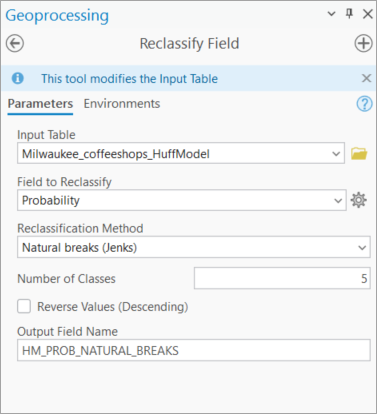The width and height of the screenshot is (377, 414).
Task: Expand the Reclassification Method dropdown
Action: 362,248
